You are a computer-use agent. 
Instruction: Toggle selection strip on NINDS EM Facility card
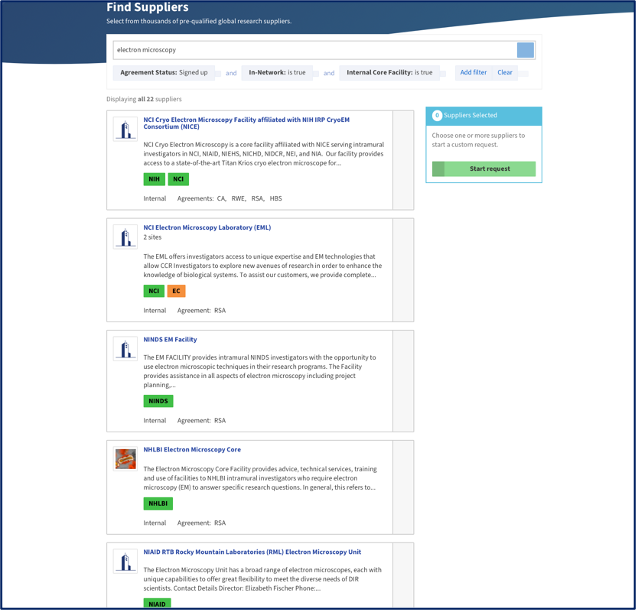point(403,381)
